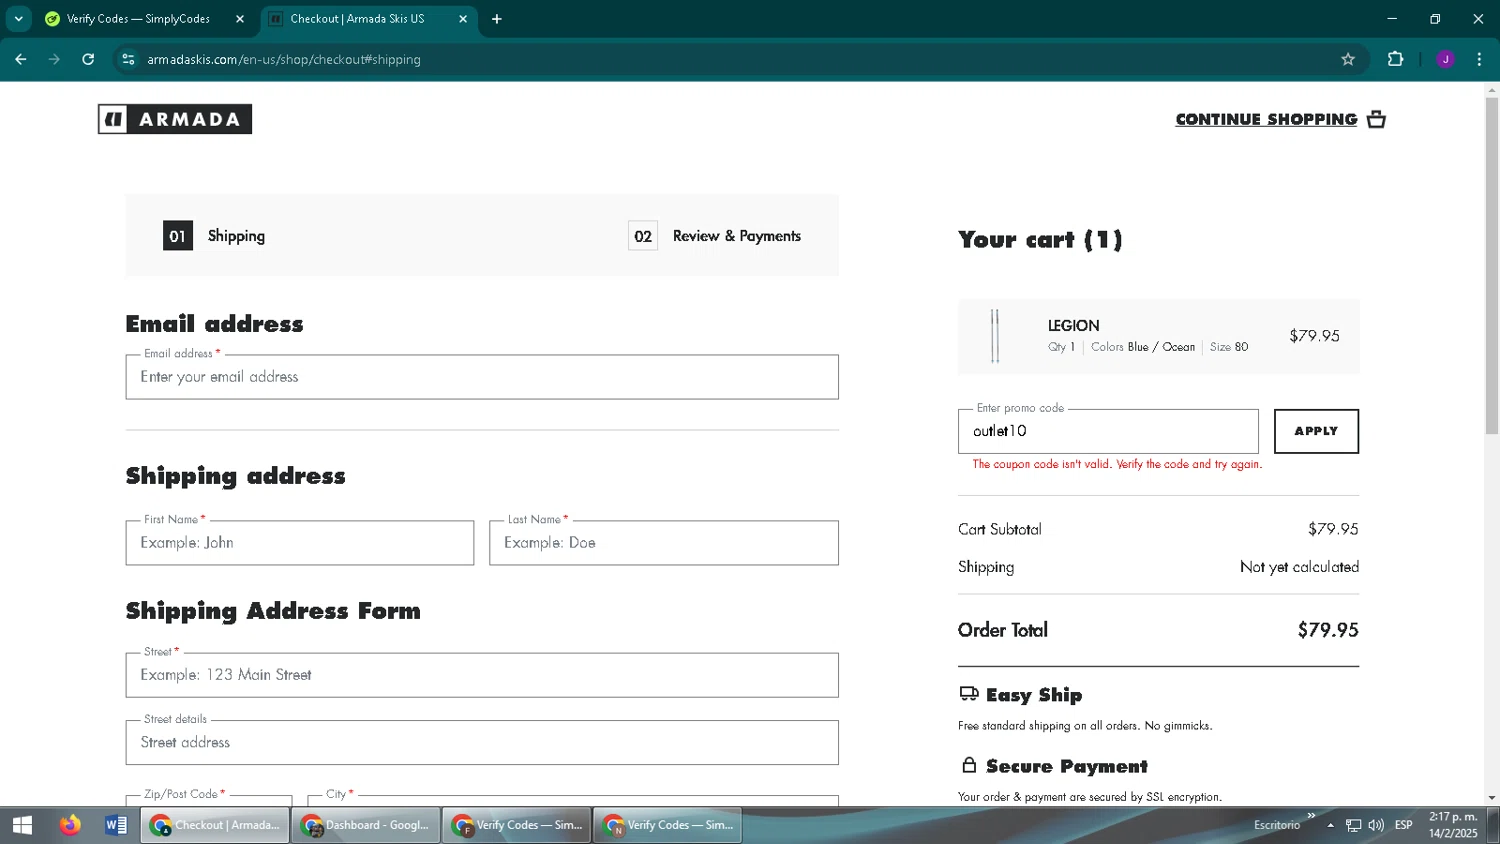Focus the First Name field
Screen dimensions: 1500x844
tap(300, 543)
